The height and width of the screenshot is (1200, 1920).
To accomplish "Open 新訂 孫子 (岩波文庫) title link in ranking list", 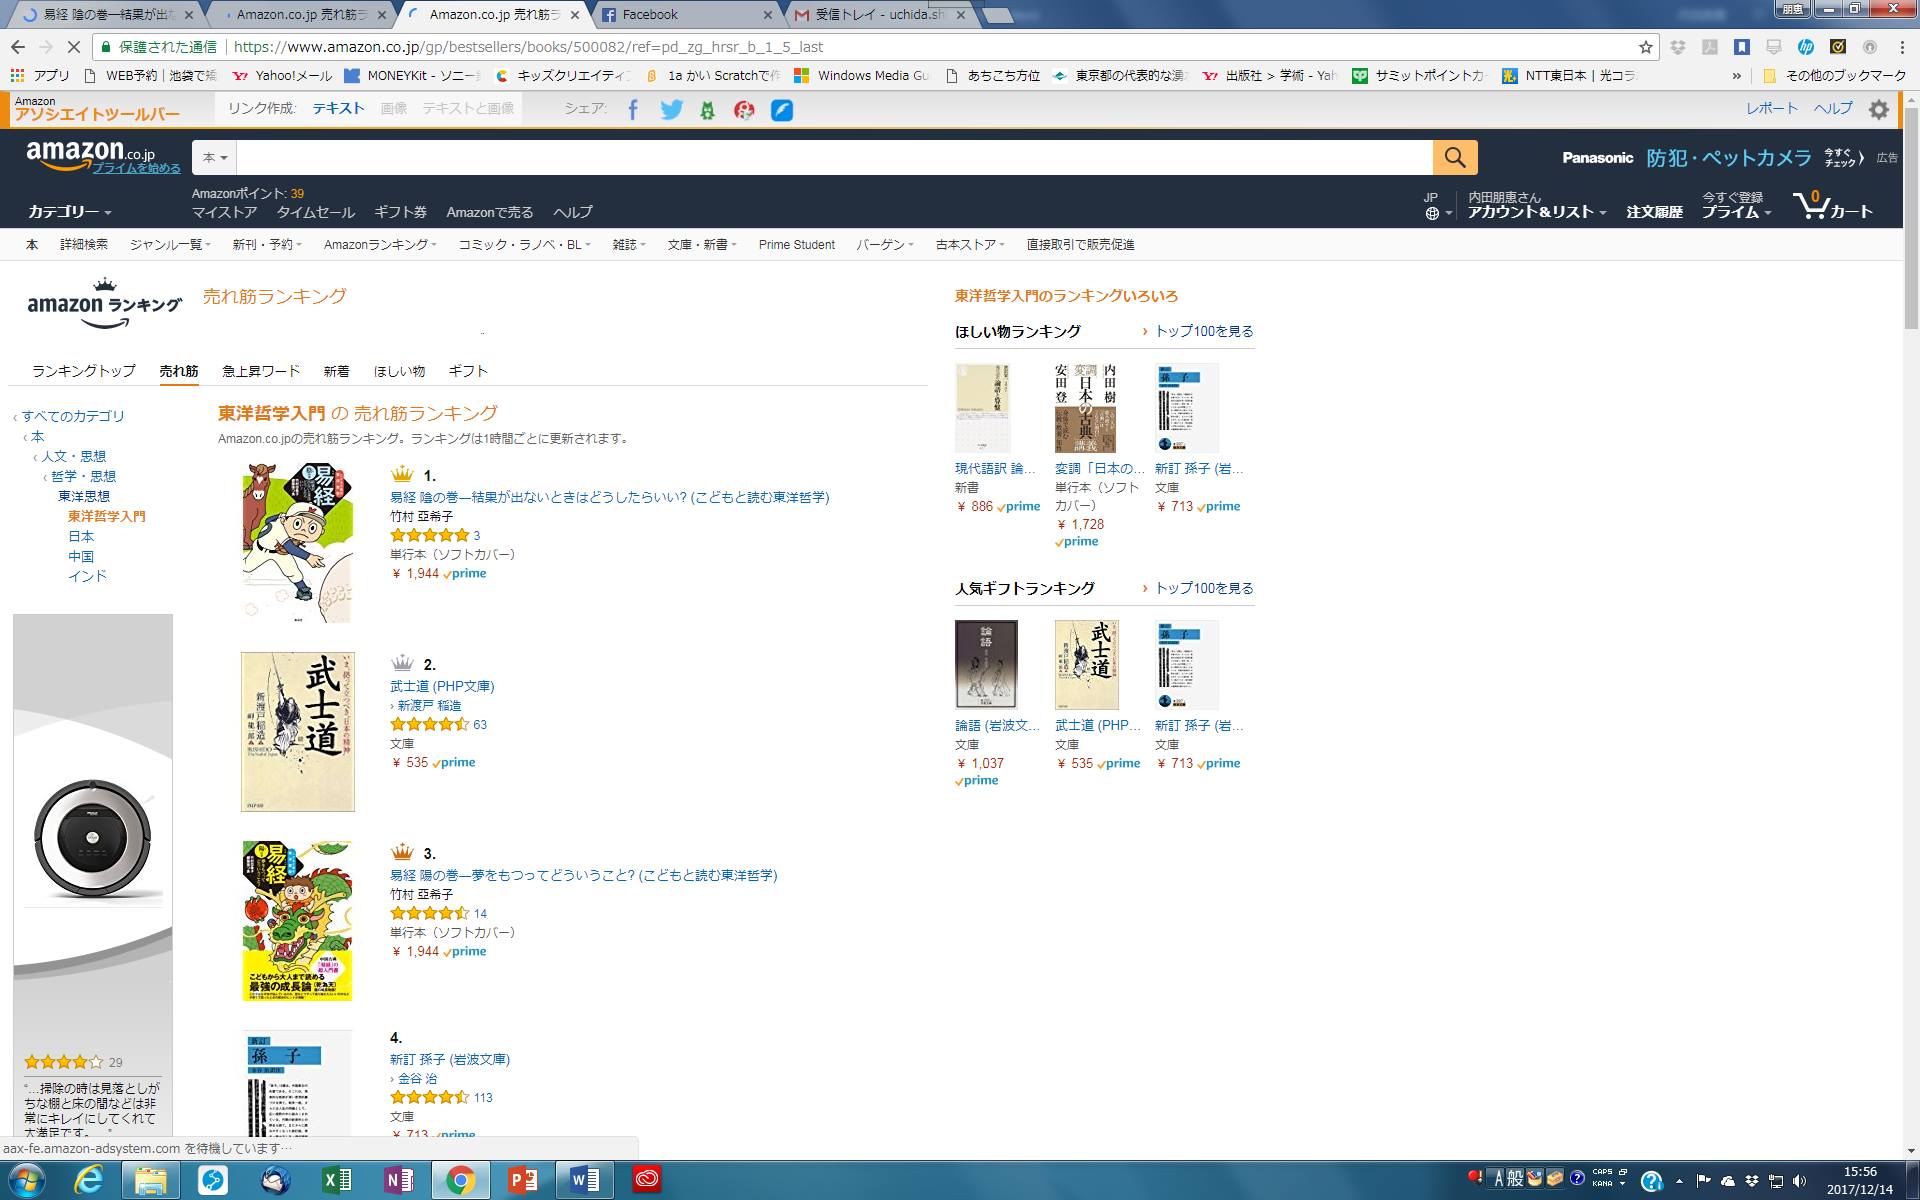I will 450,1059.
